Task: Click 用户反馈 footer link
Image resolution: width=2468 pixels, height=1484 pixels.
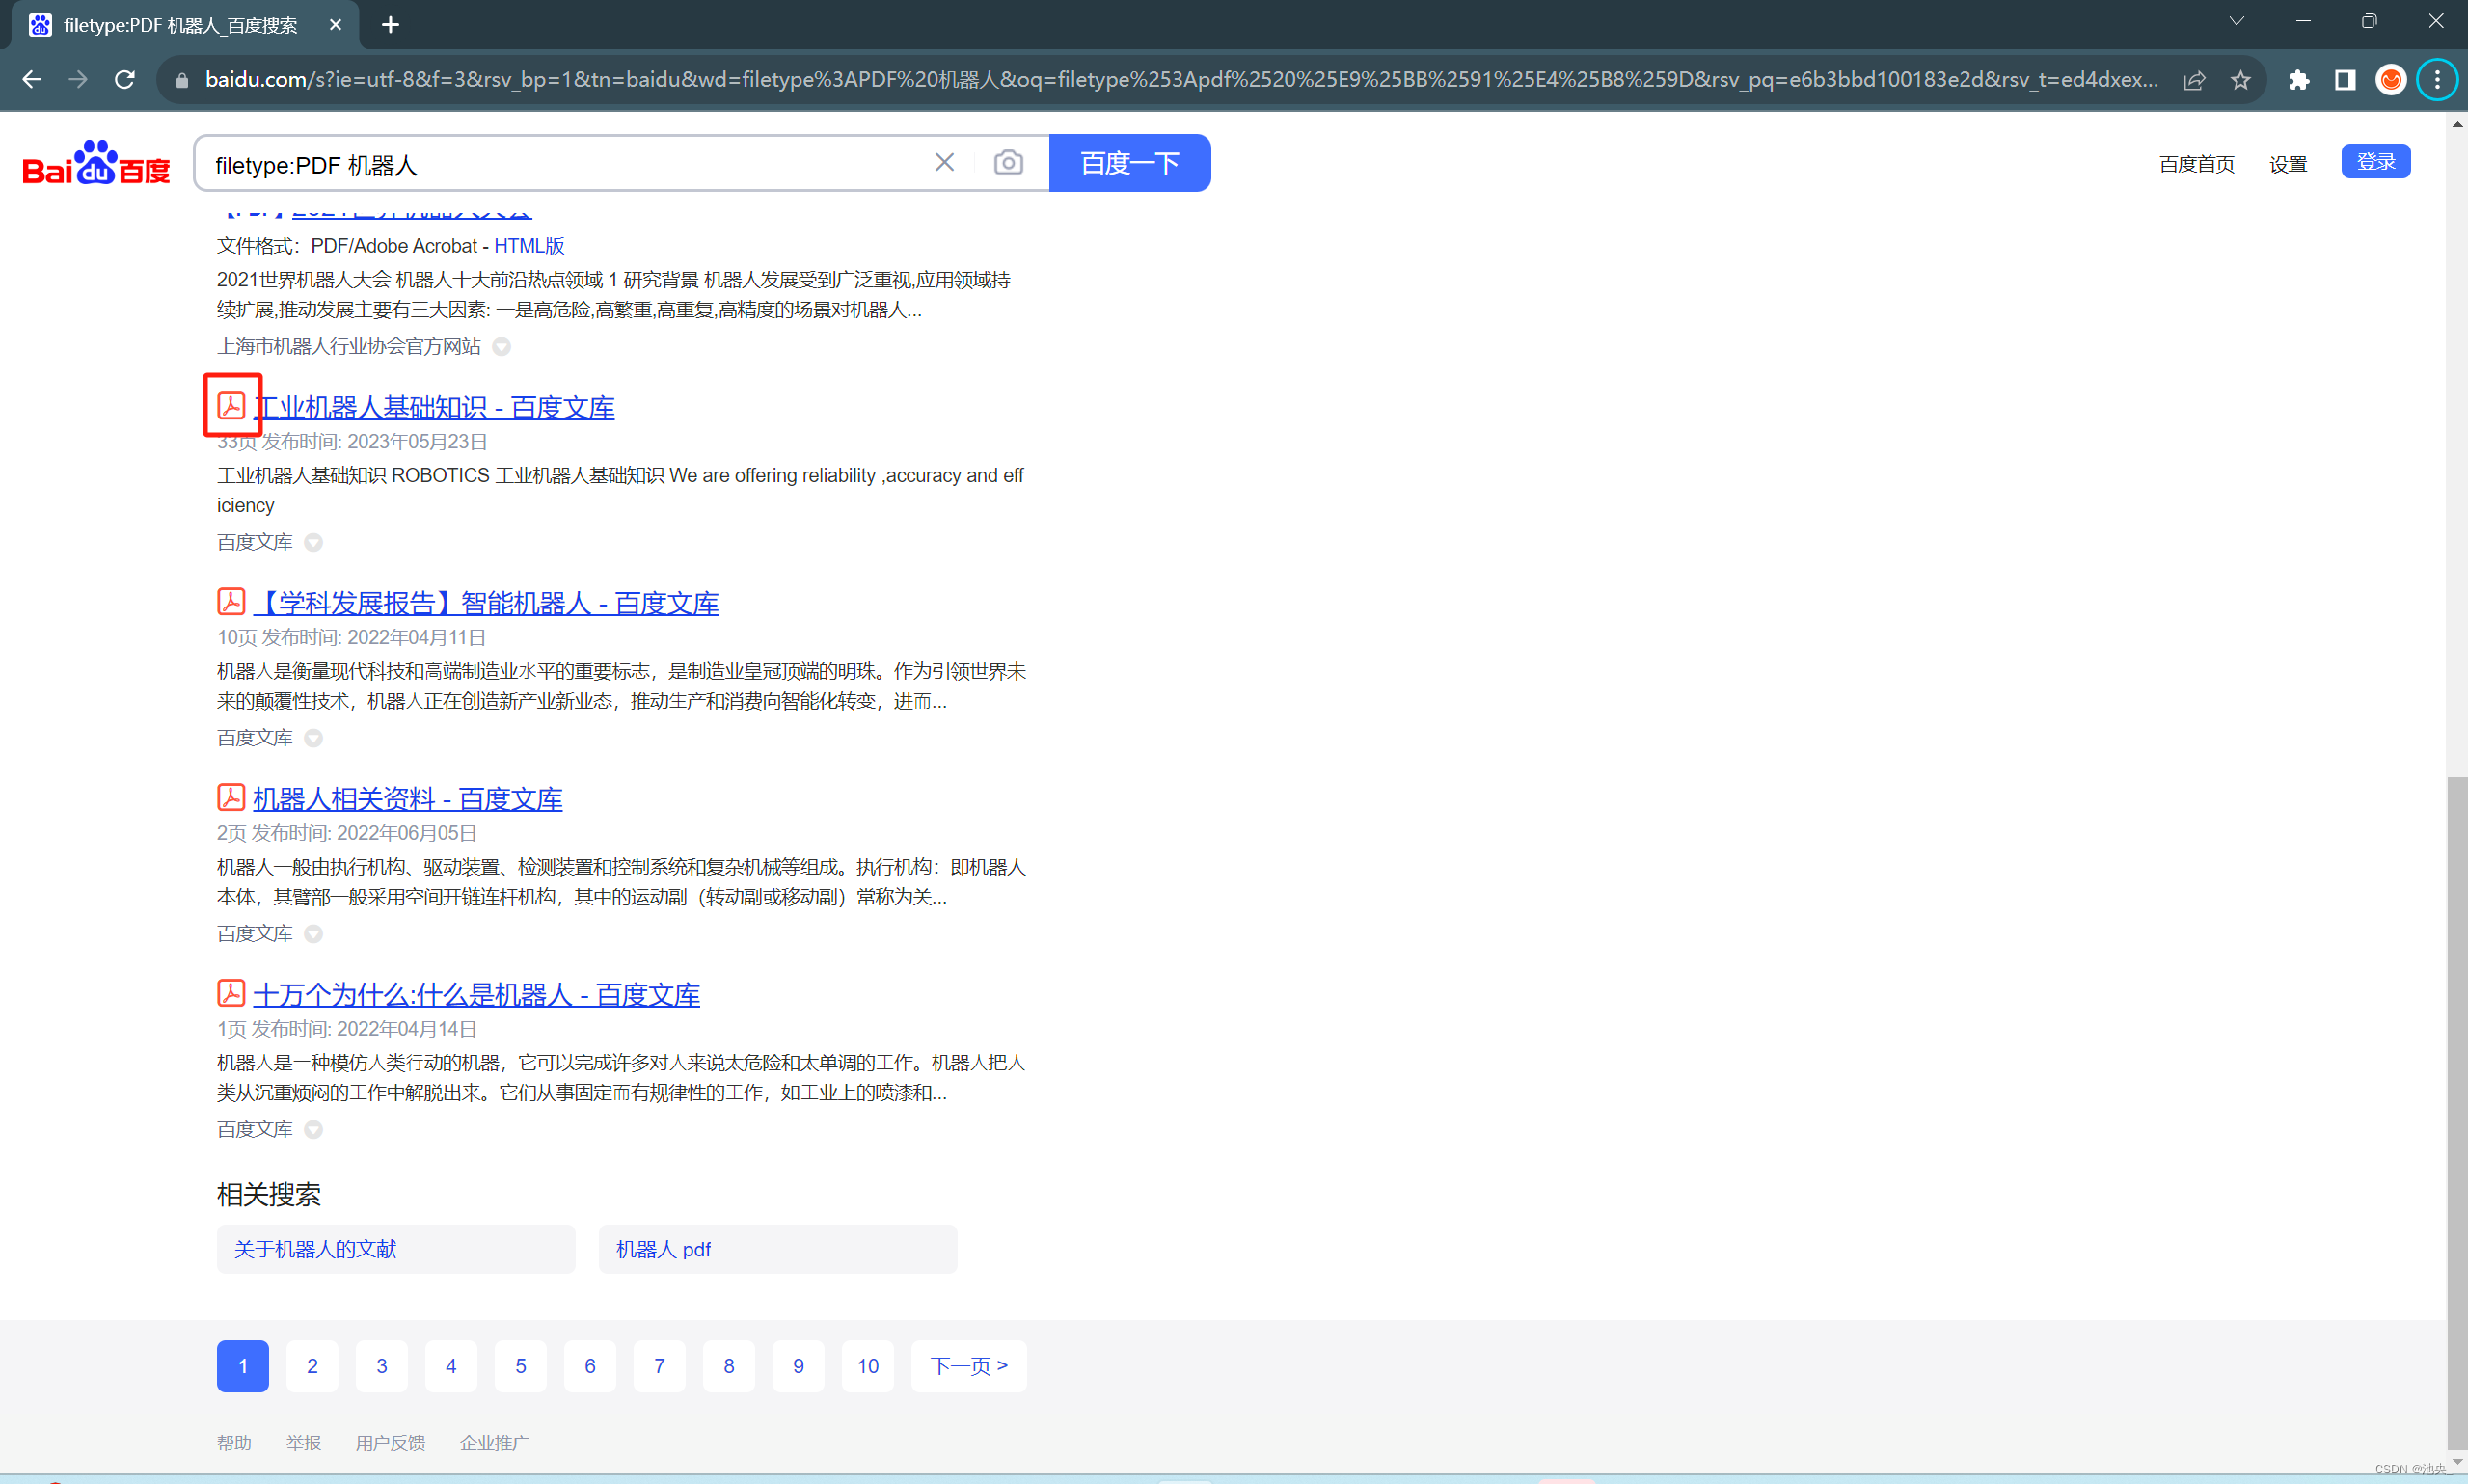Action: pos(390,1443)
